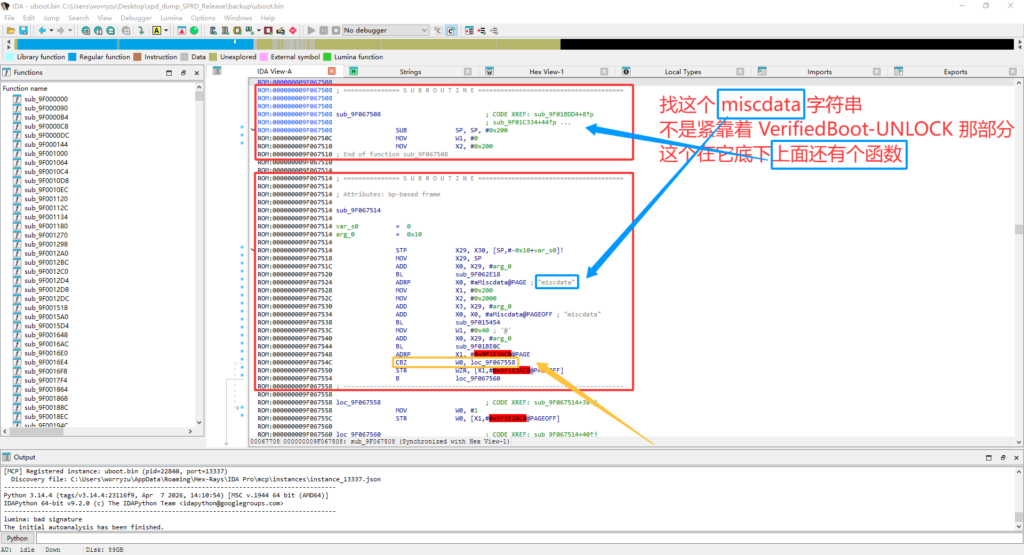
Task: Click the blue Jump back arrow
Action: (42, 31)
